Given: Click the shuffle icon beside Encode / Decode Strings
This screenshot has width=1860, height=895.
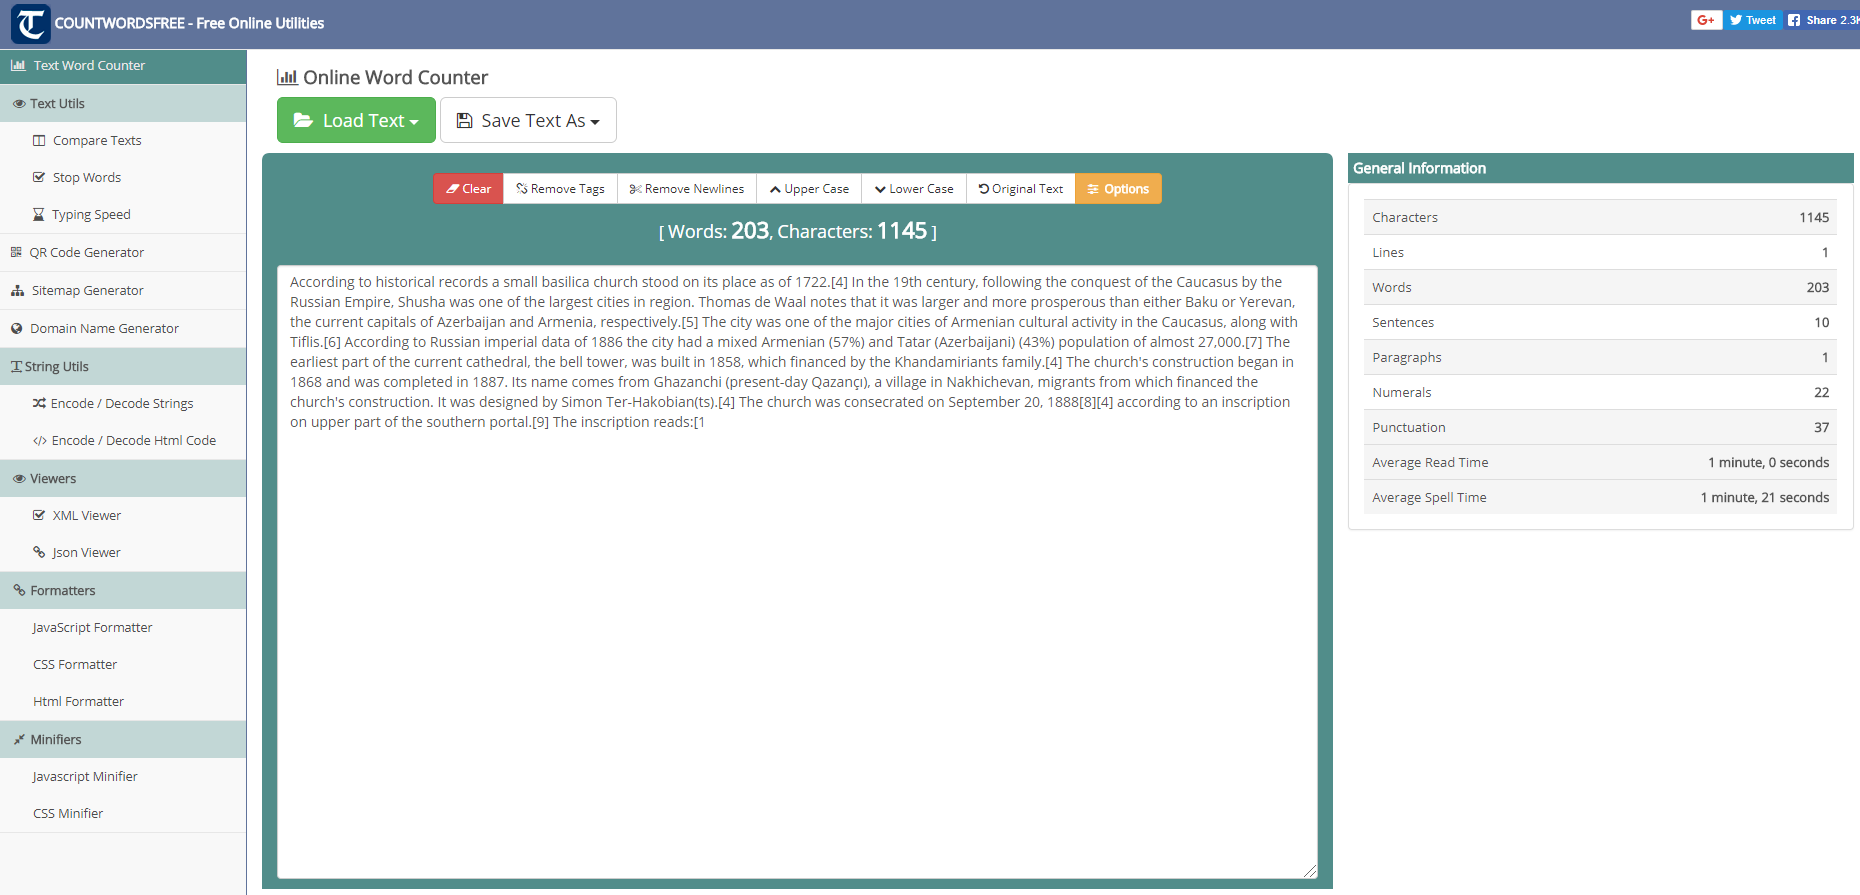Looking at the screenshot, I should pyautogui.click(x=39, y=404).
